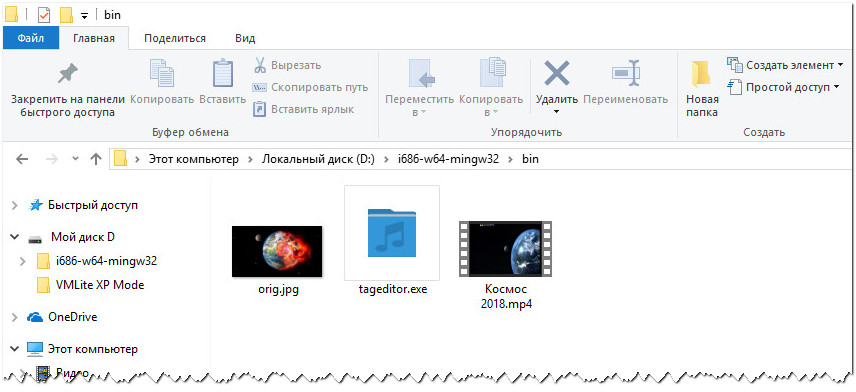Expand the Delete options arrow
Image resolution: width=856 pixels, height=392 pixels.
[557, 112]
